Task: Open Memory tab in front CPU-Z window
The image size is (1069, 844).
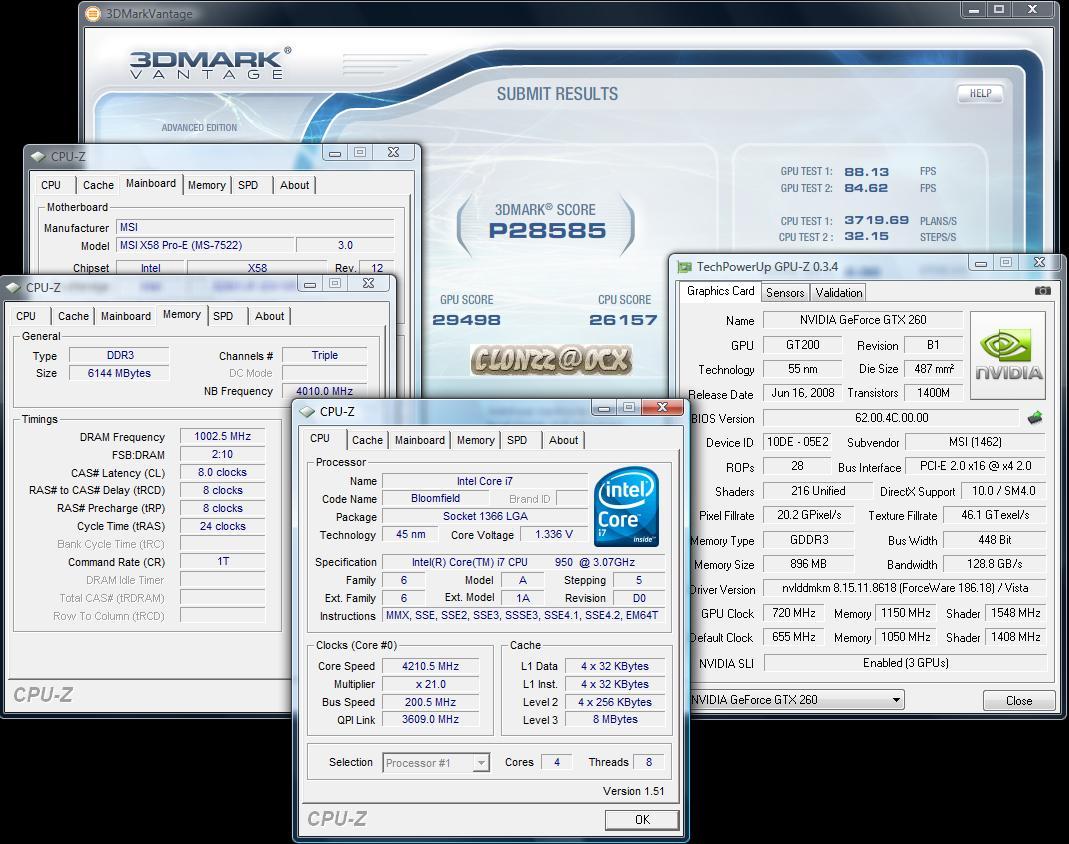Action: coord(476,440)
